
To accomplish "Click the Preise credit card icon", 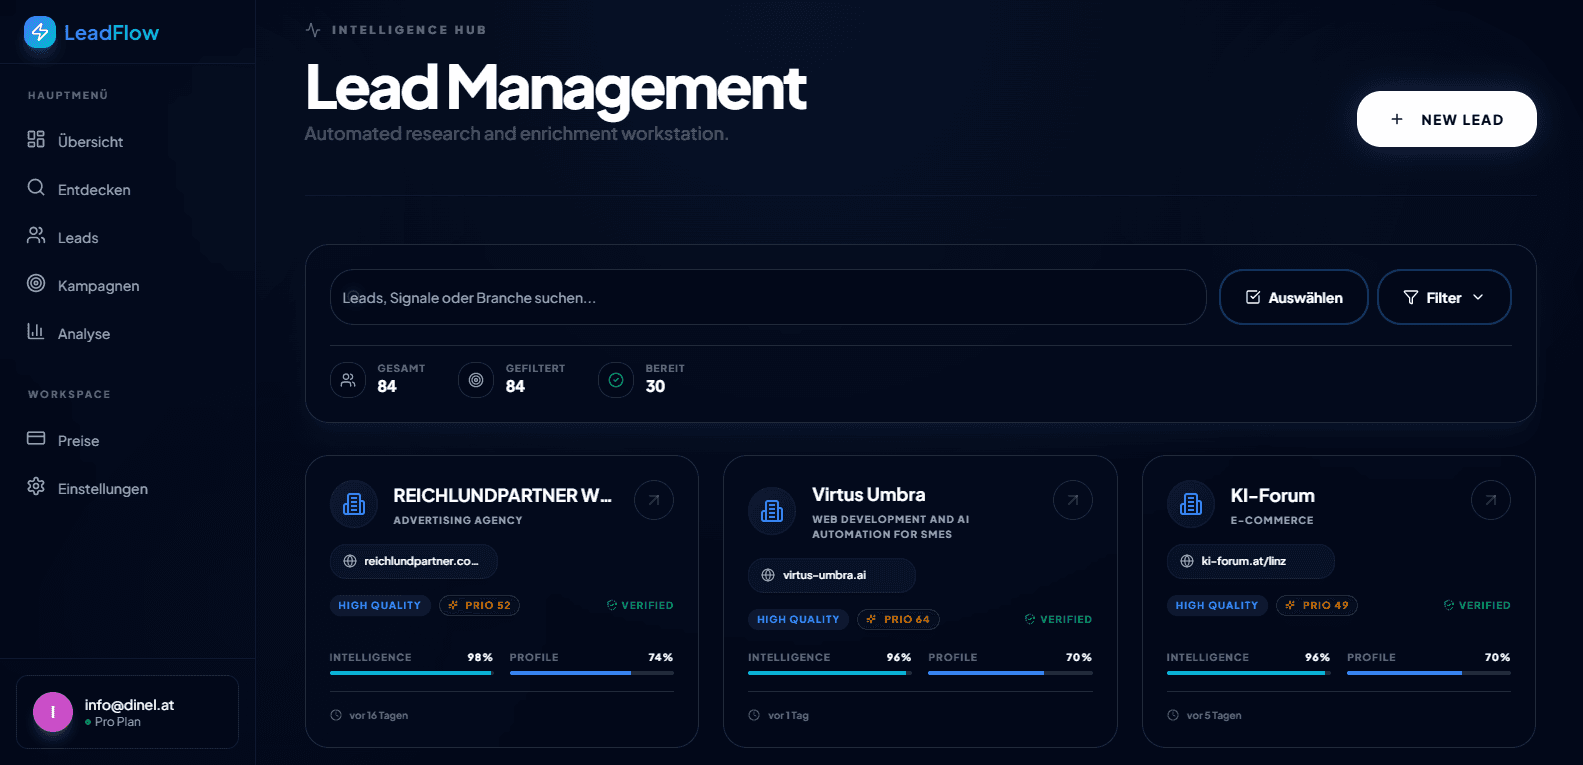I will (36, 438).
